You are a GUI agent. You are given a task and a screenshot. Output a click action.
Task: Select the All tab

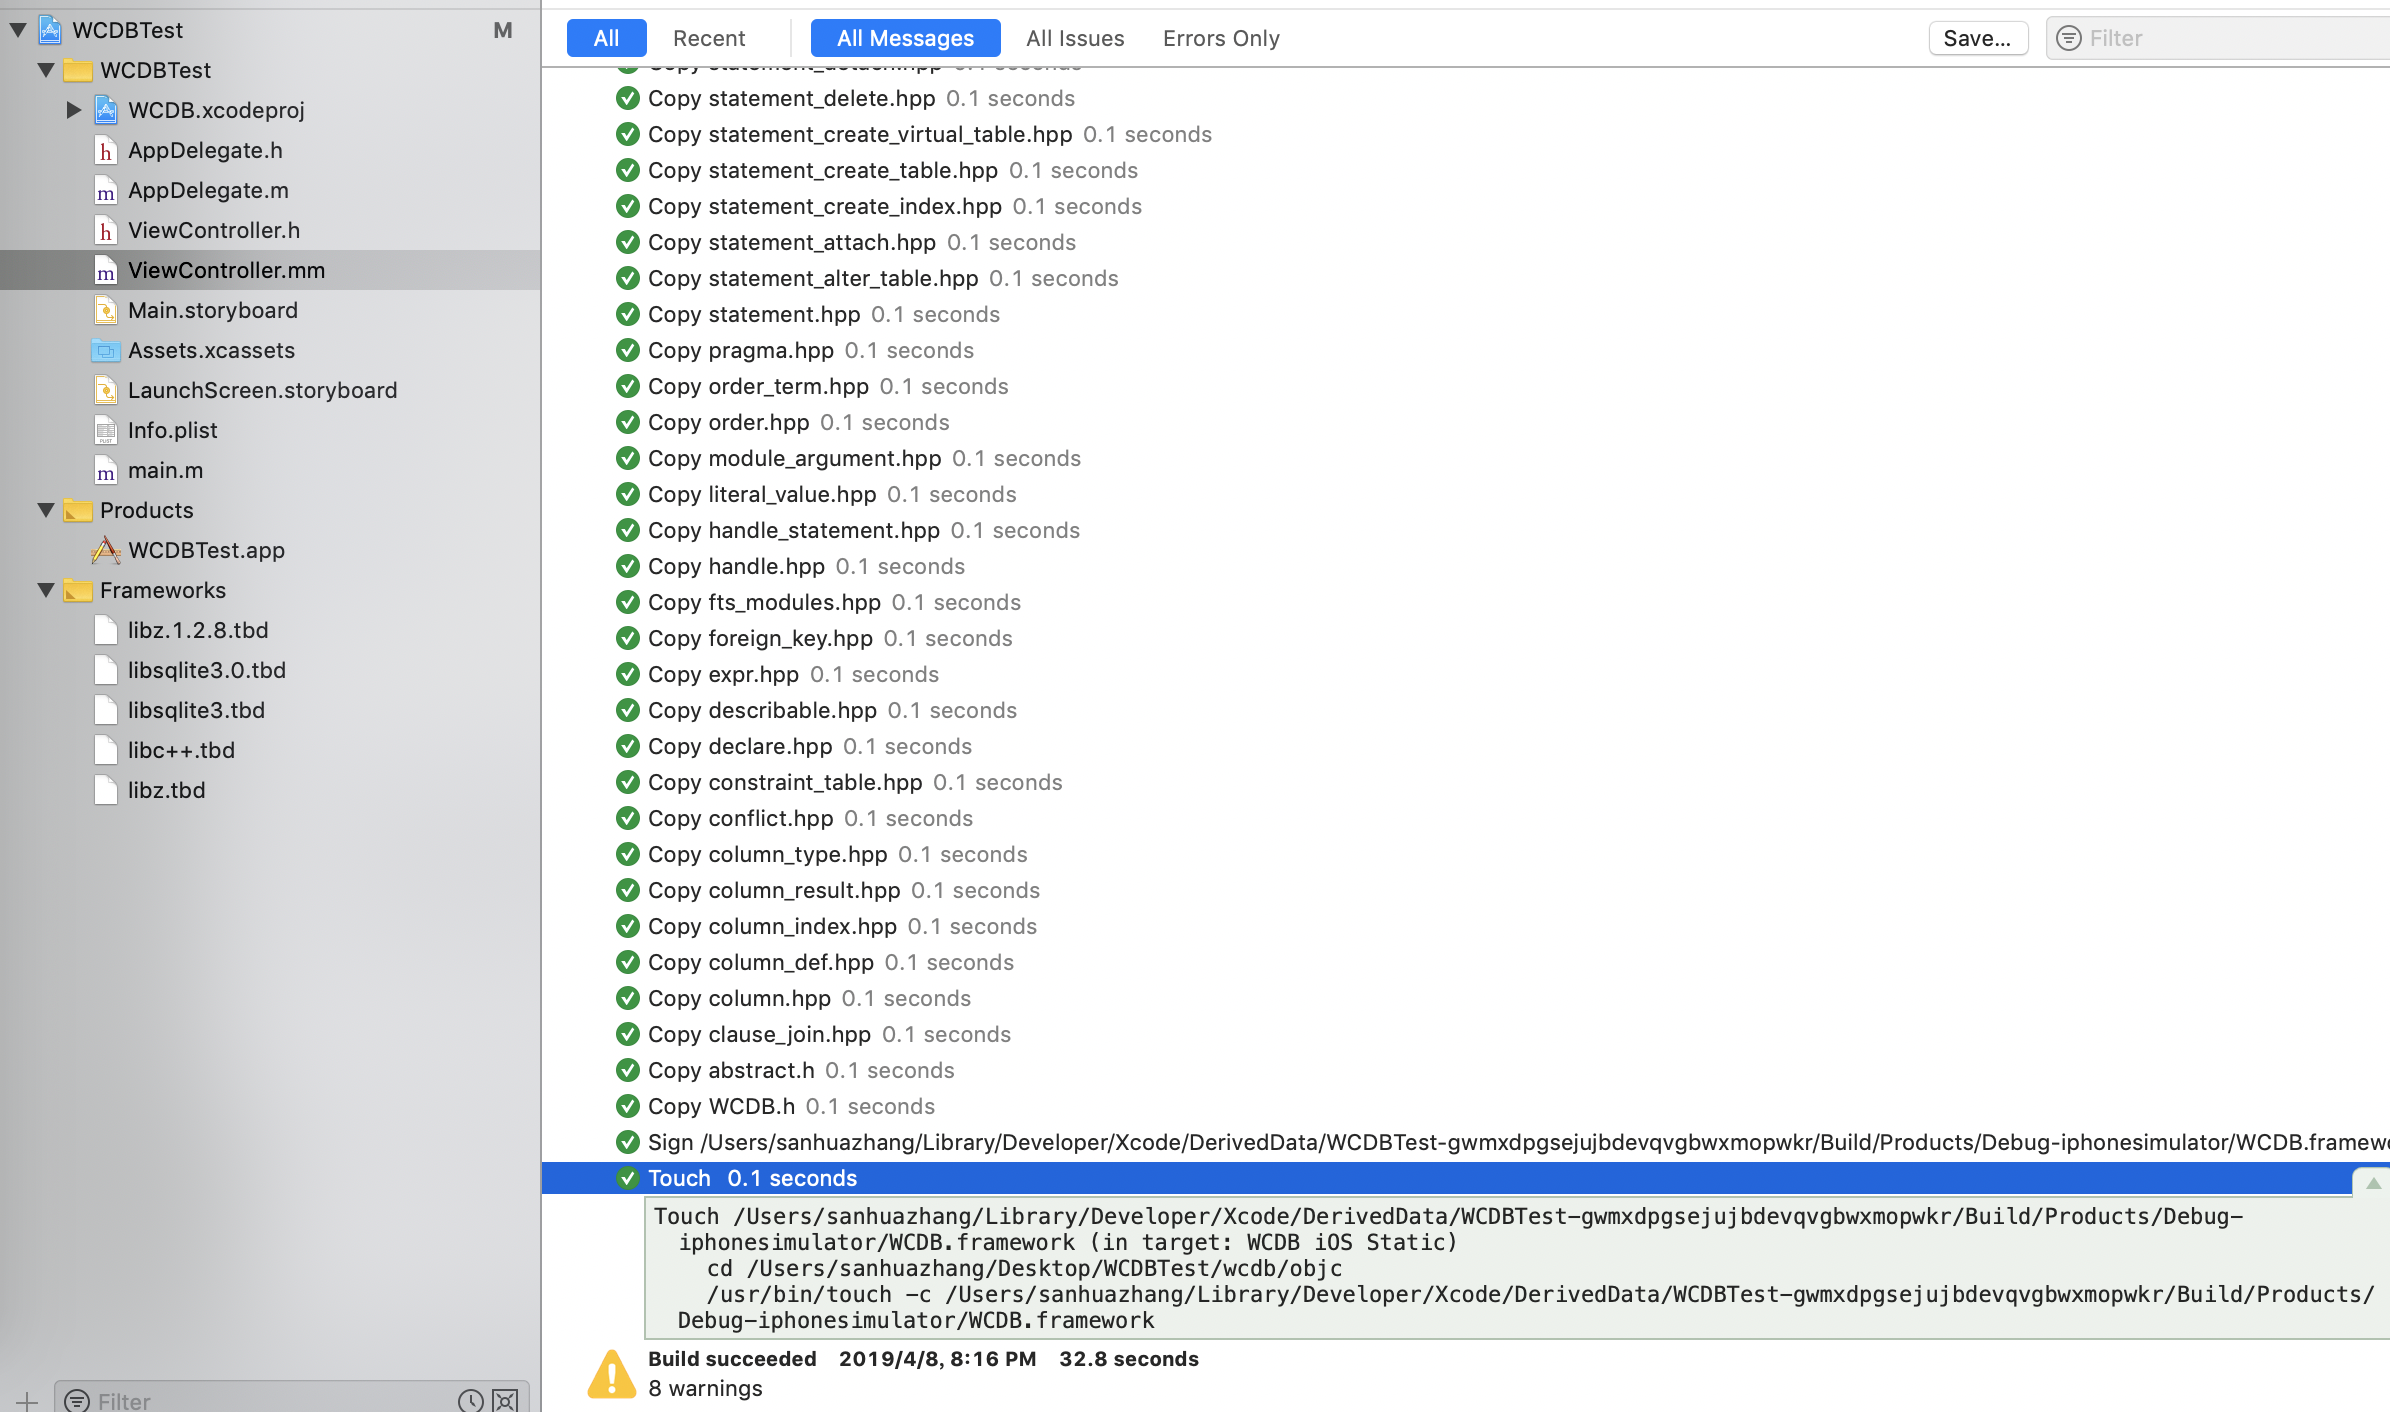[606, 38]
